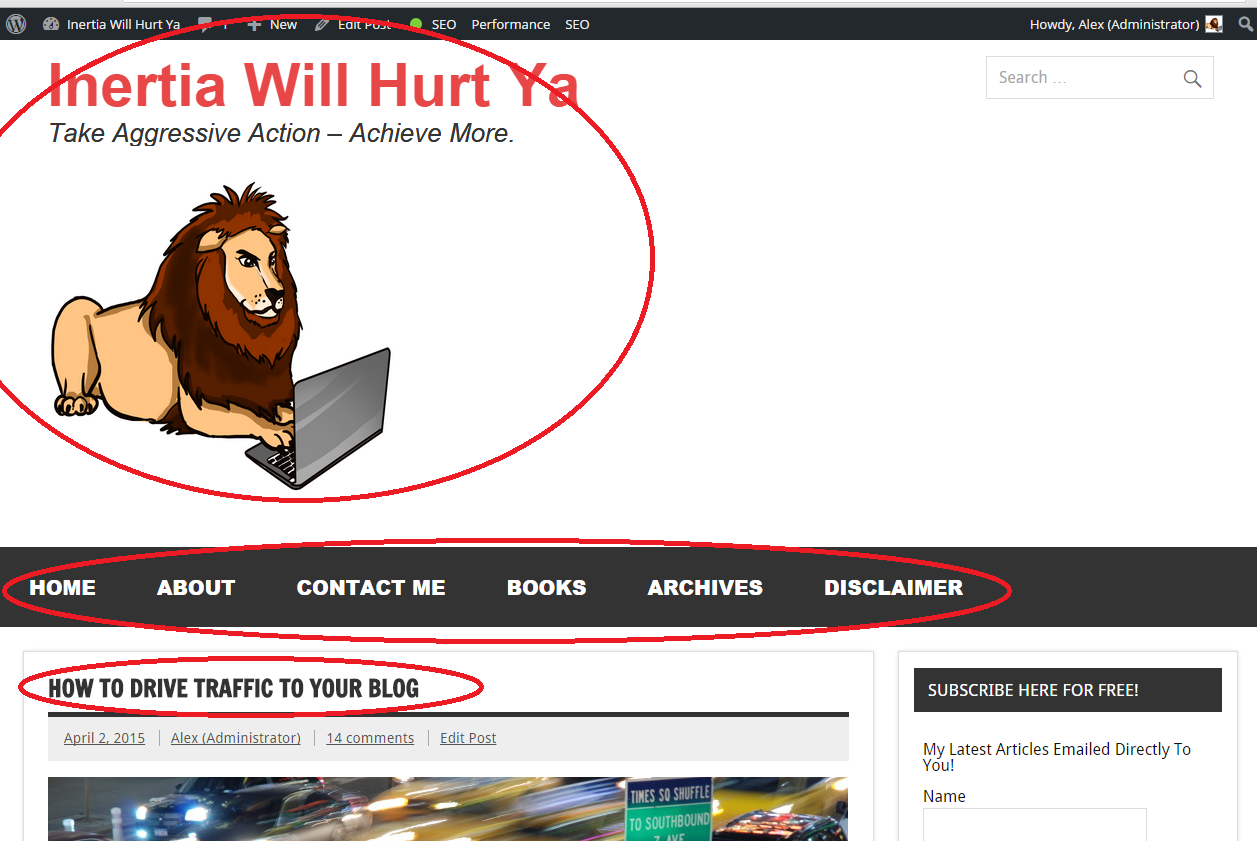Open Alex (Administrator) author link
Viewport: 1257px width, 841px height.
236,738
